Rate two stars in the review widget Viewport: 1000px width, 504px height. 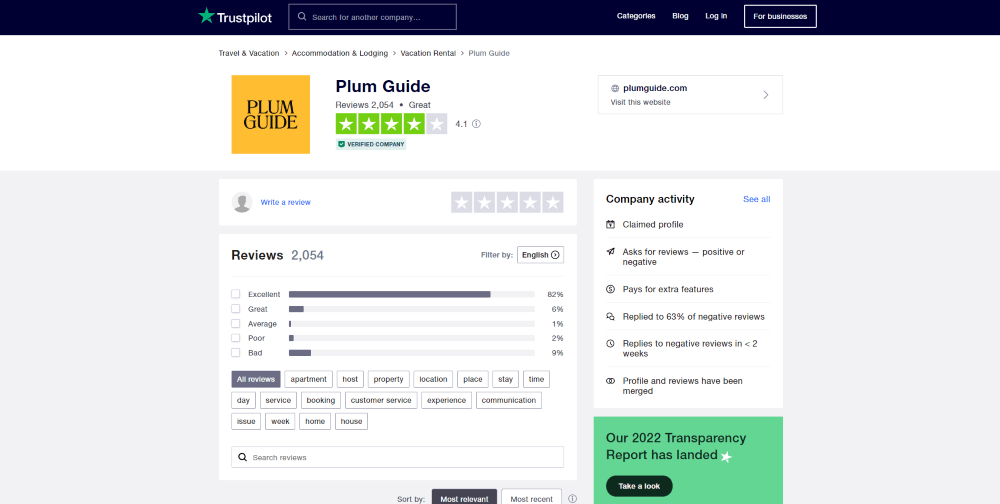tap(485, 202)
